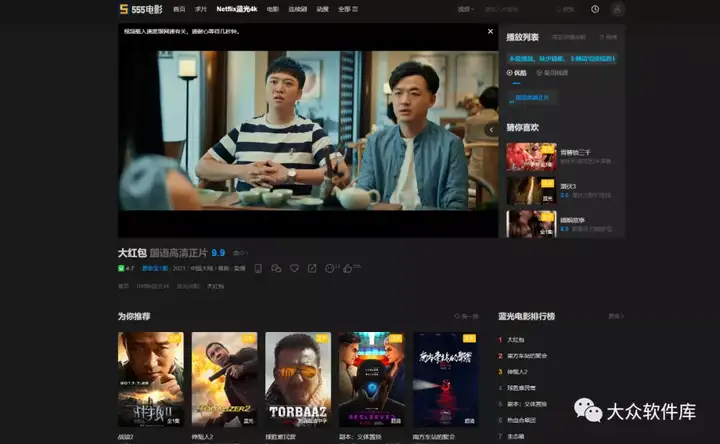Collapse the playlist side panel arrow
Viewport: 720px width, 444px height.
[491, 130]
